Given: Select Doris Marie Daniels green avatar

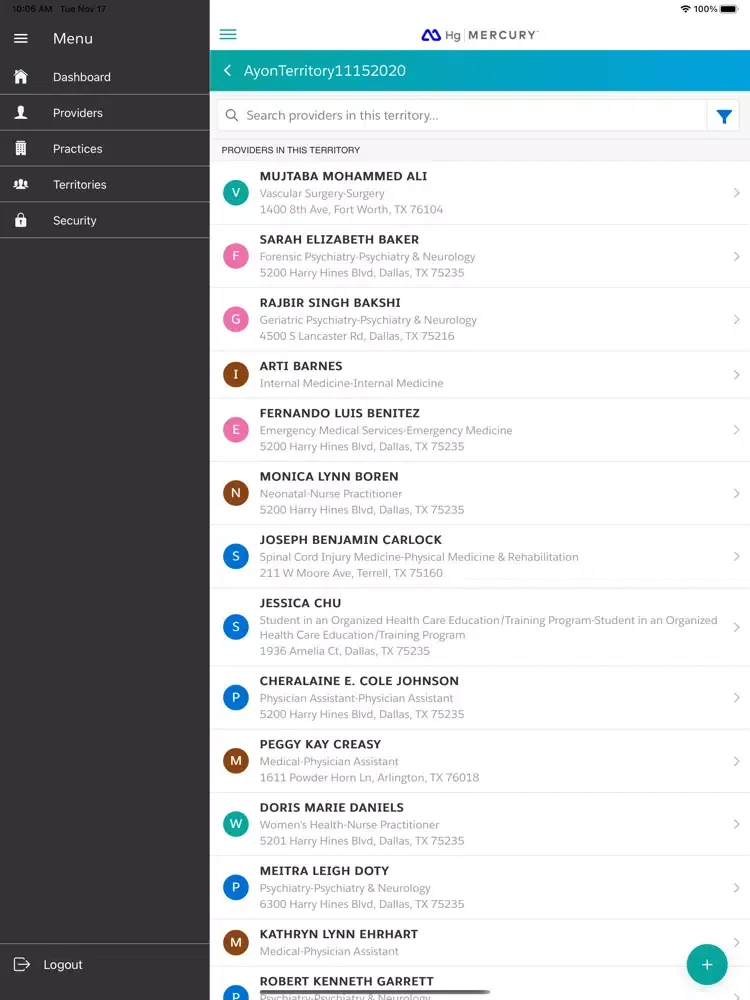Looking at the screenshot, I should pos(236,824).
